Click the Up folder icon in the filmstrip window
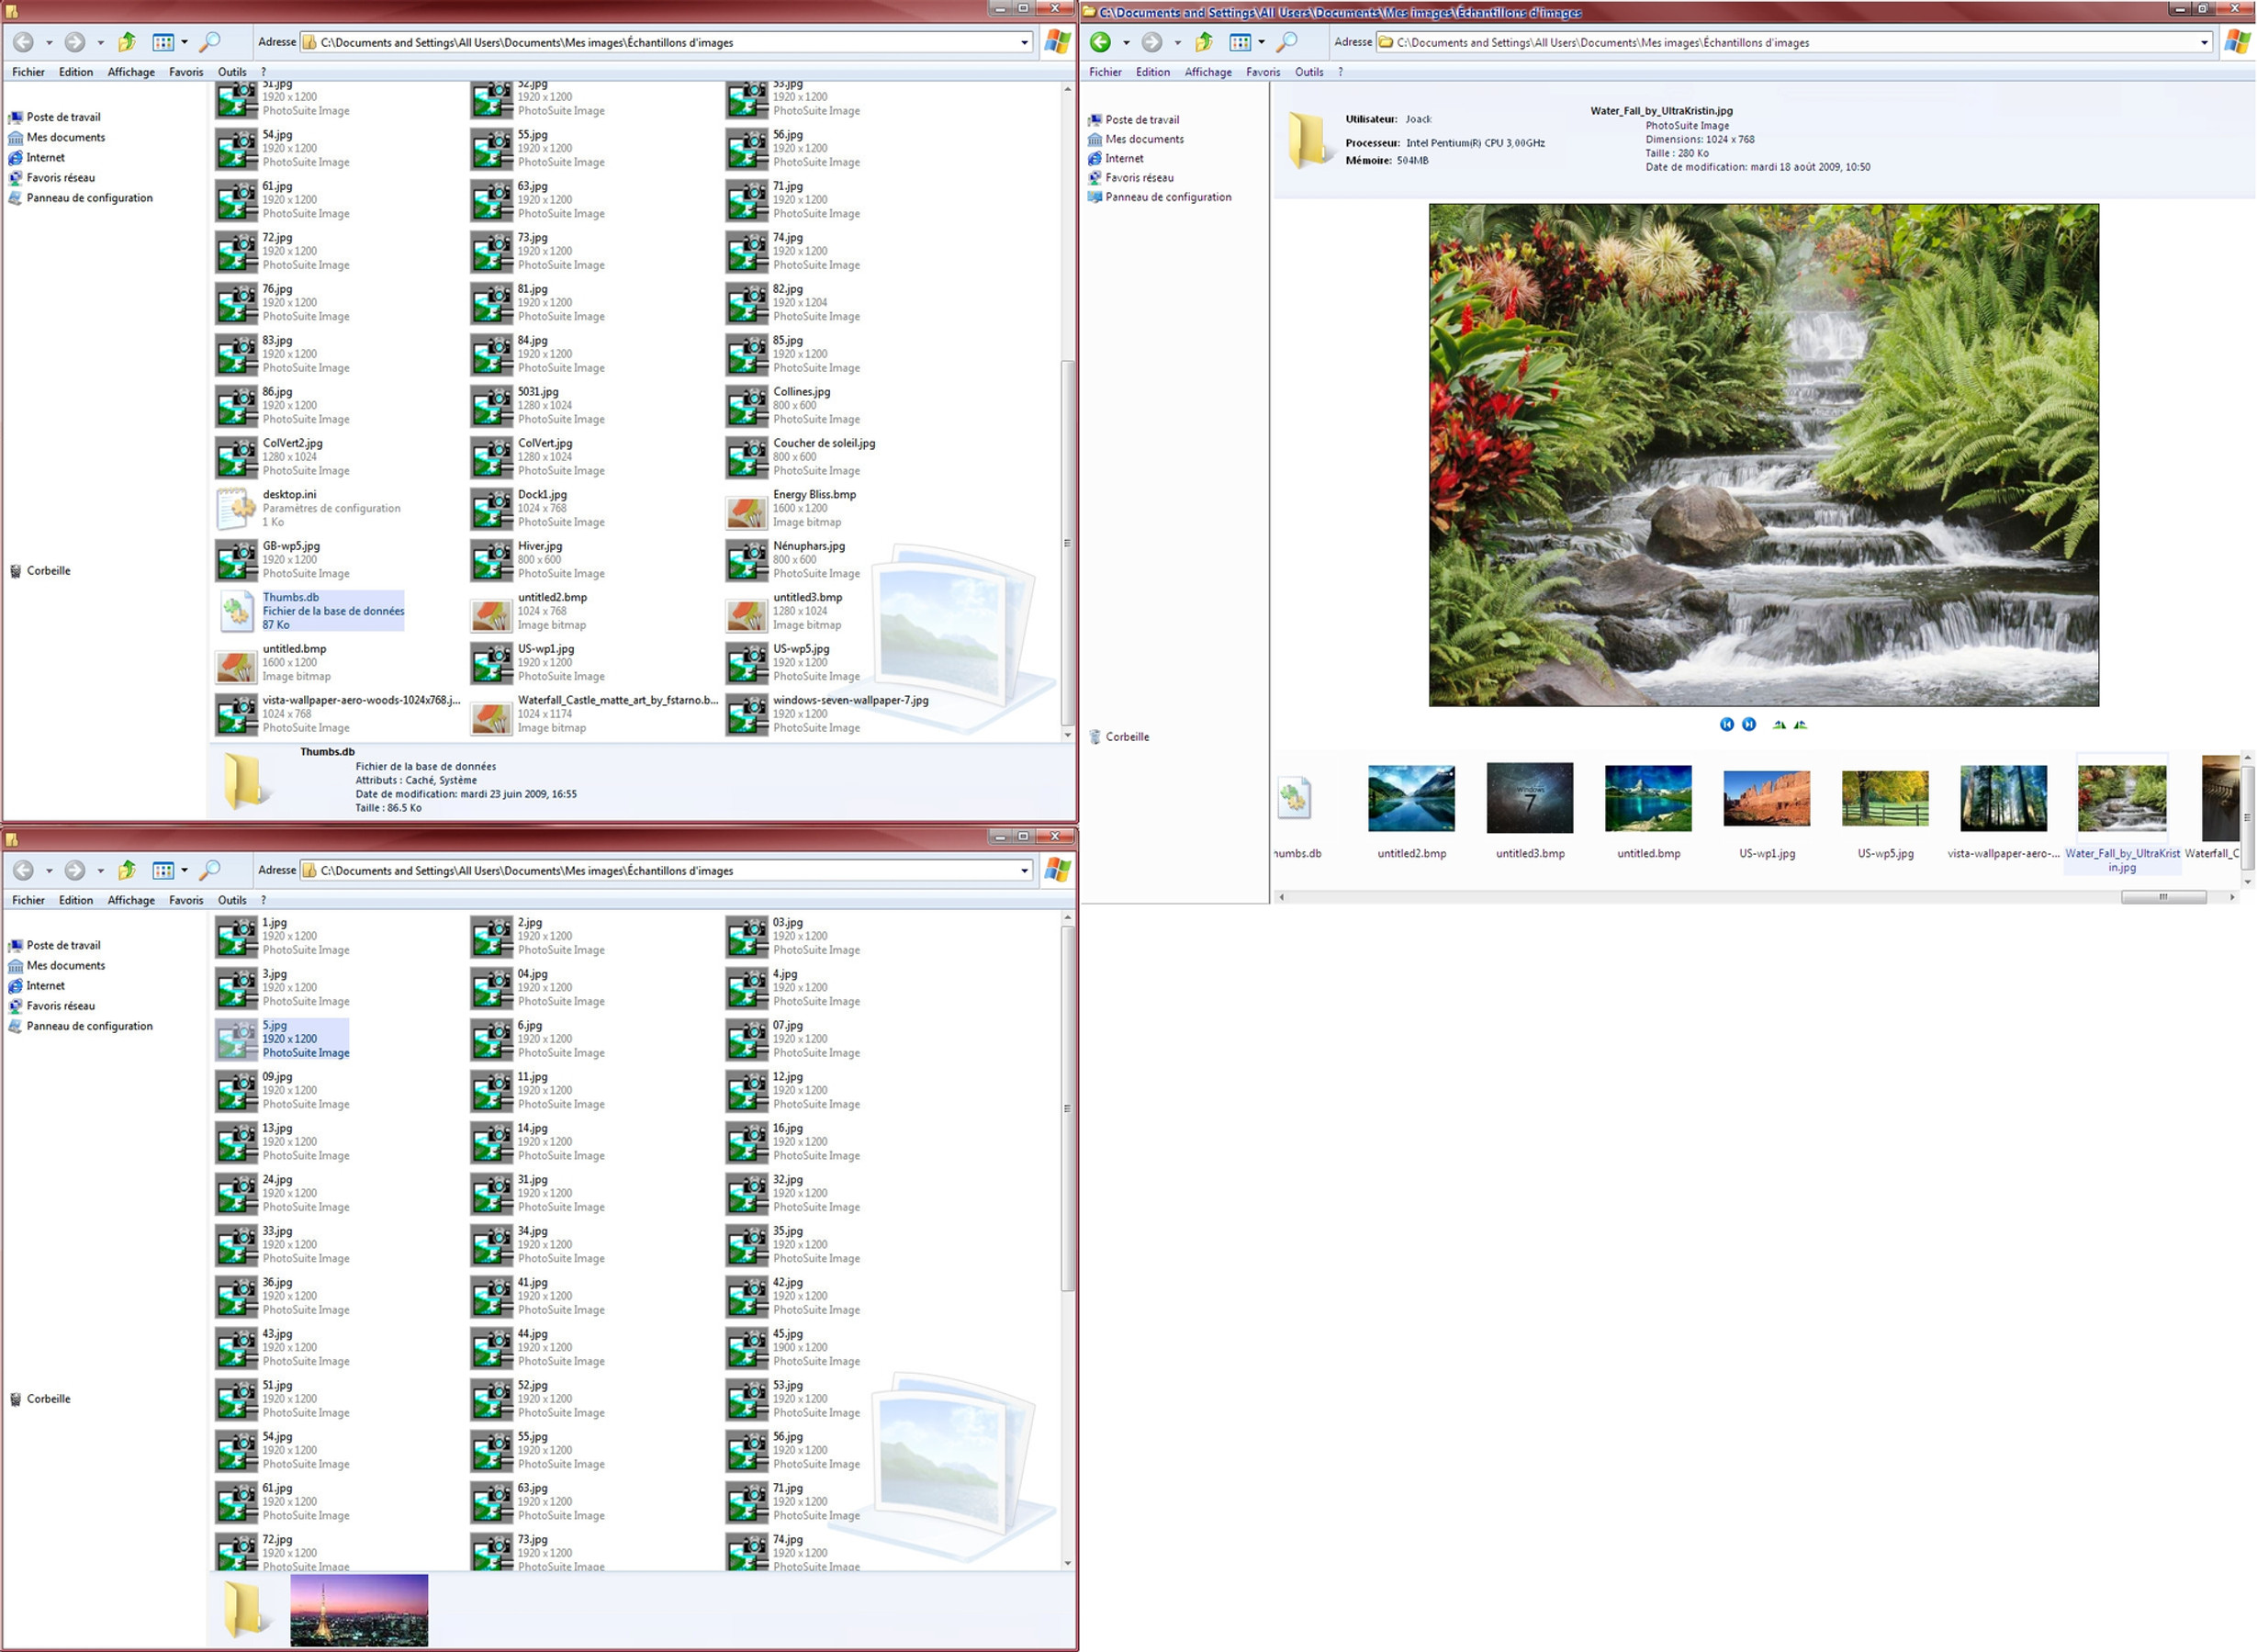 tap(1204, 42)
